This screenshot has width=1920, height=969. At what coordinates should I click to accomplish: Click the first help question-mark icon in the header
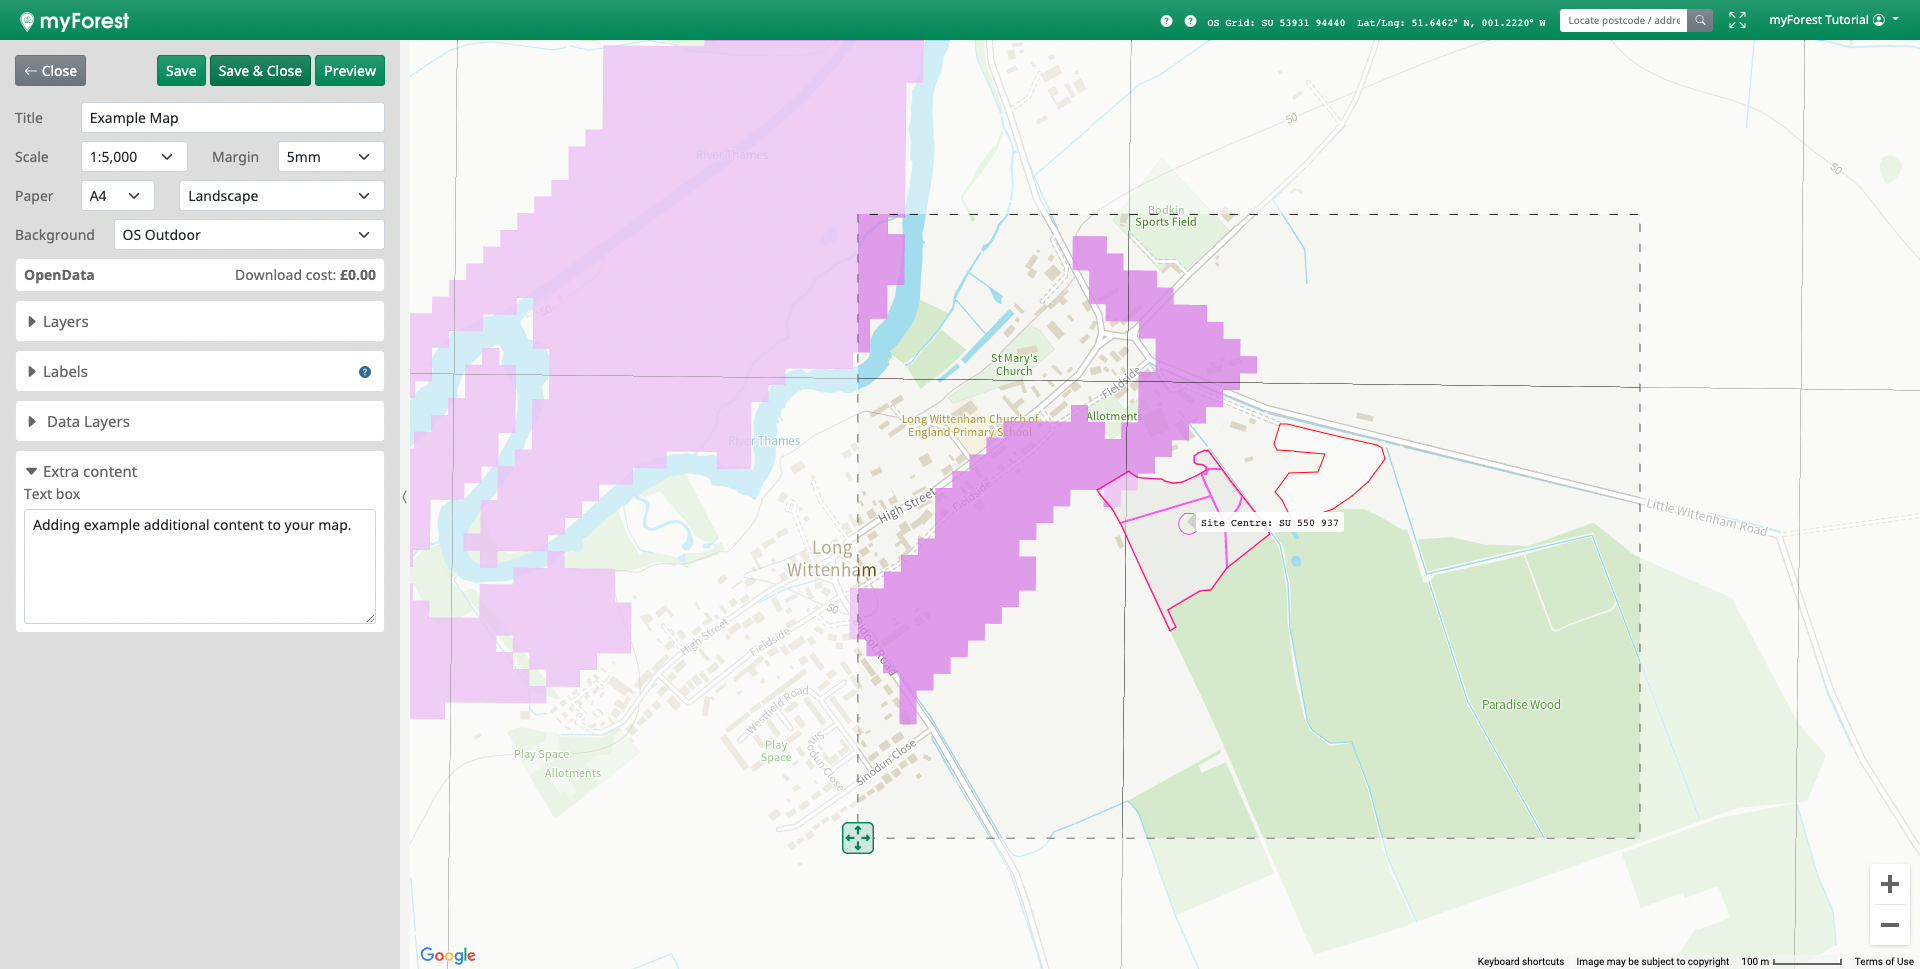1166,21
